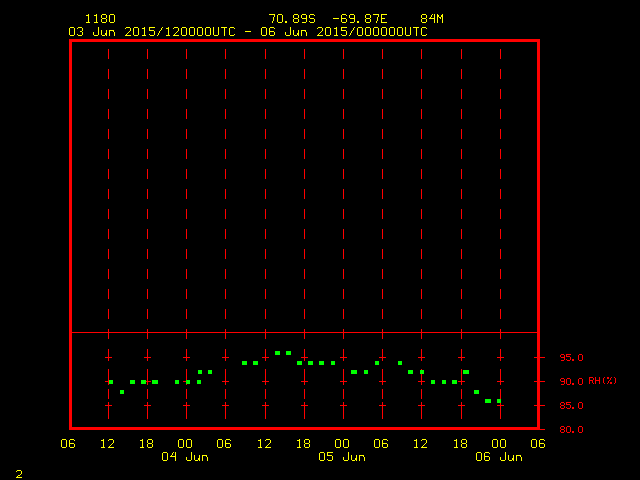Click the "05 Jun" date label
Viewport: 640px width, 480px height.
tap(342, 457)
